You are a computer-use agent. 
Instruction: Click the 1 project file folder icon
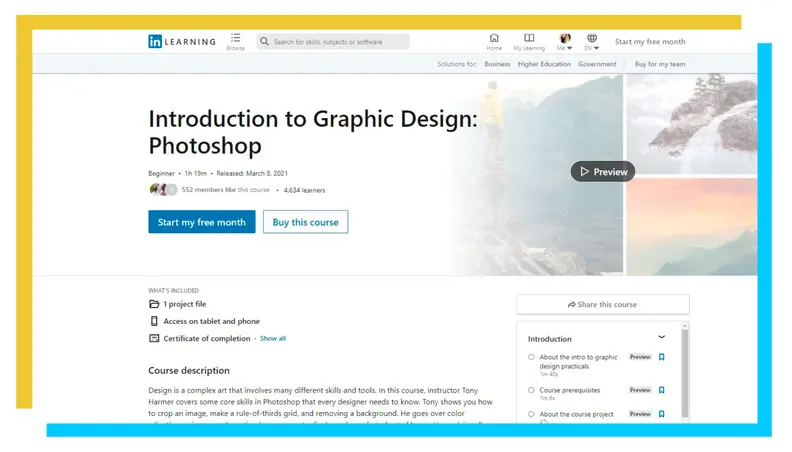[x=154, y=304]
